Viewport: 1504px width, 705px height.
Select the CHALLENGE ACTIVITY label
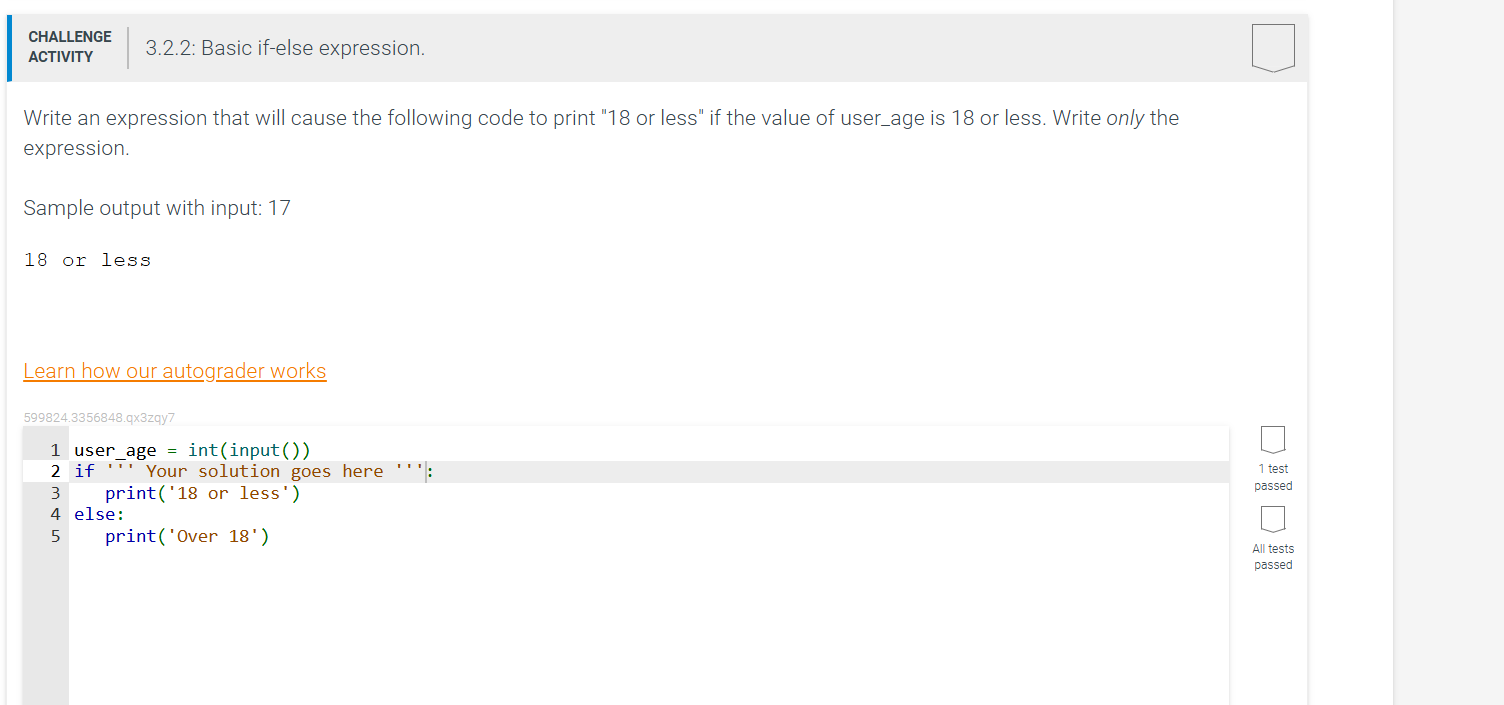click(69, 44)
